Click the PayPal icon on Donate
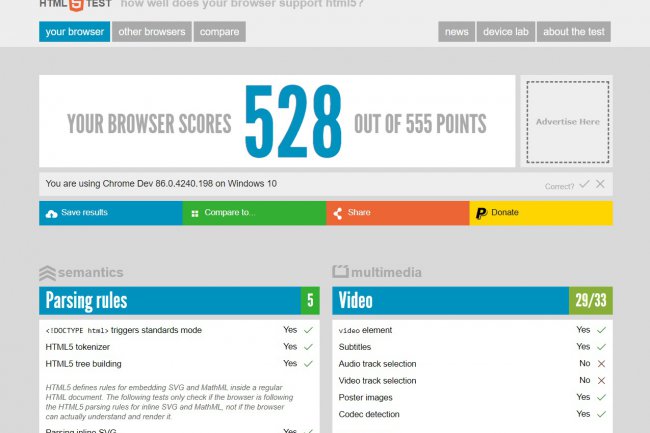The image size is (650, 433). click(481, 213)
